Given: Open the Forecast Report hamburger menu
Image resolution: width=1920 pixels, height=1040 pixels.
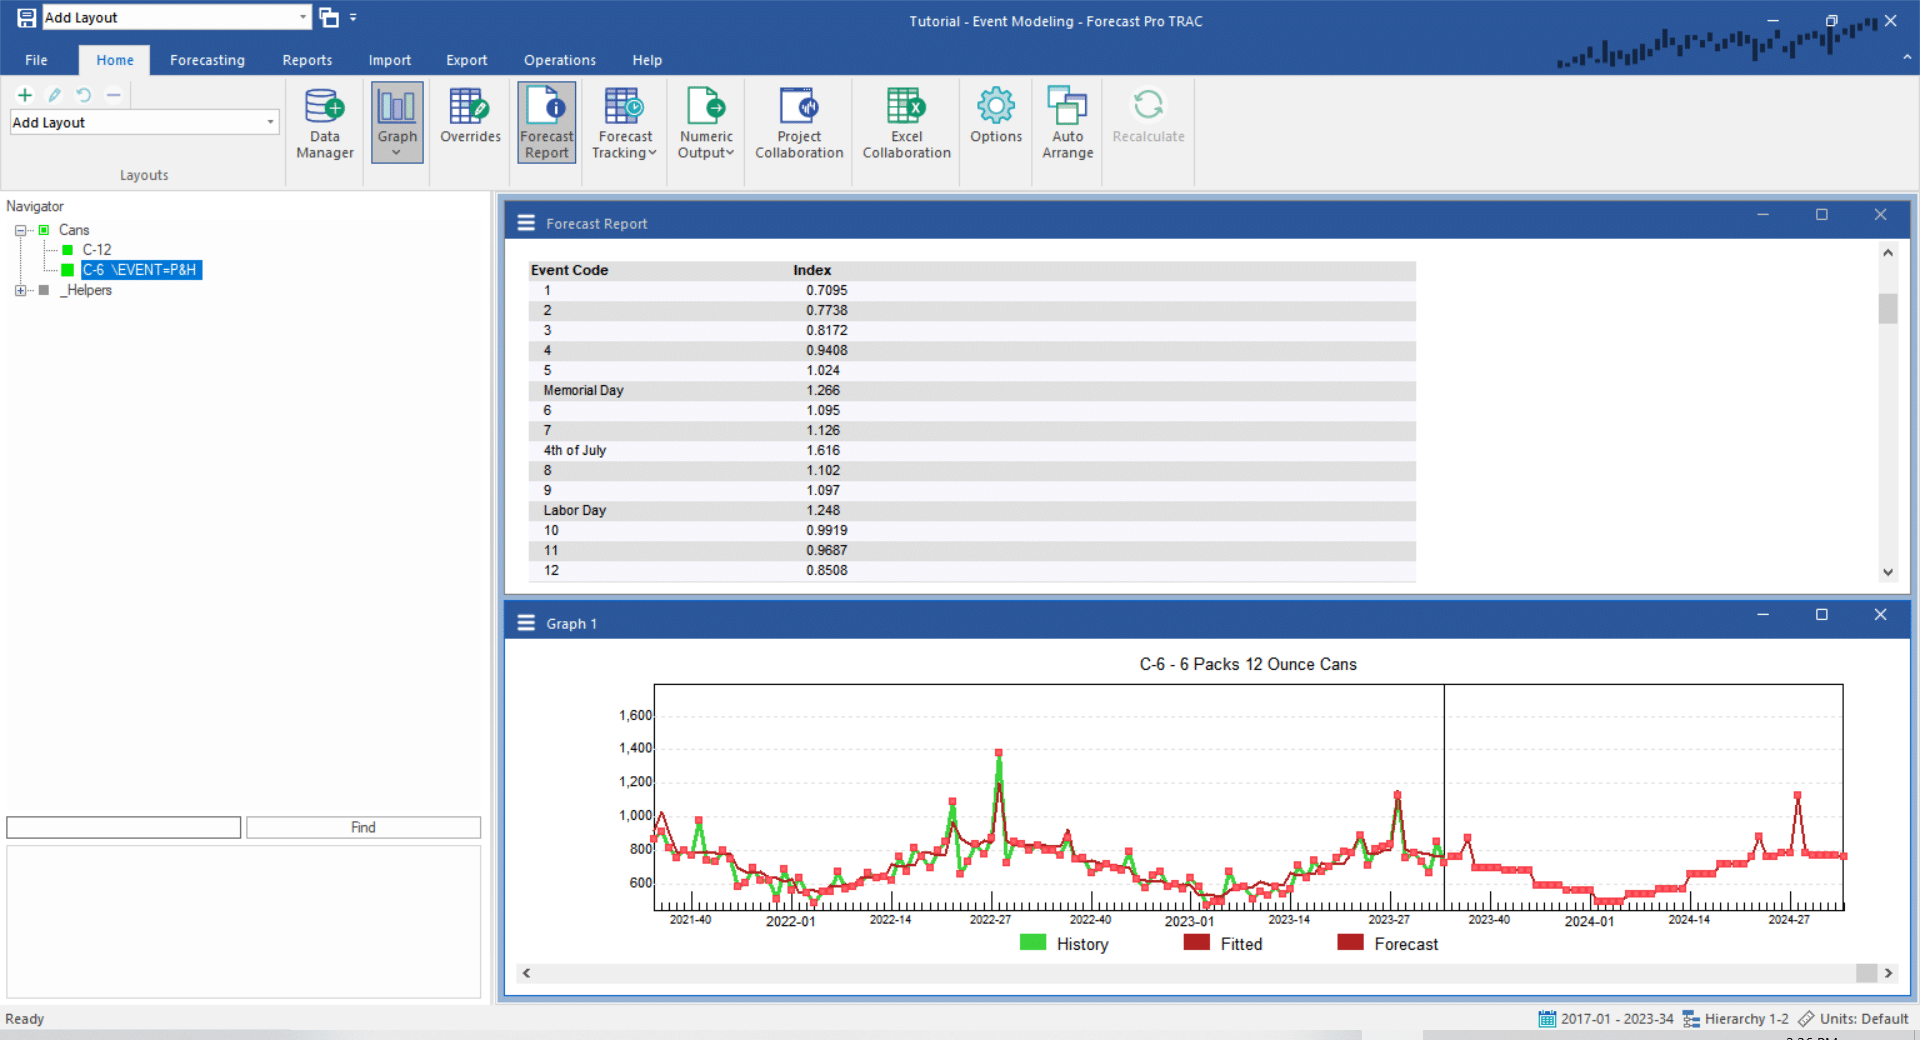Looking at the screenshot, I should pos(526,223).
